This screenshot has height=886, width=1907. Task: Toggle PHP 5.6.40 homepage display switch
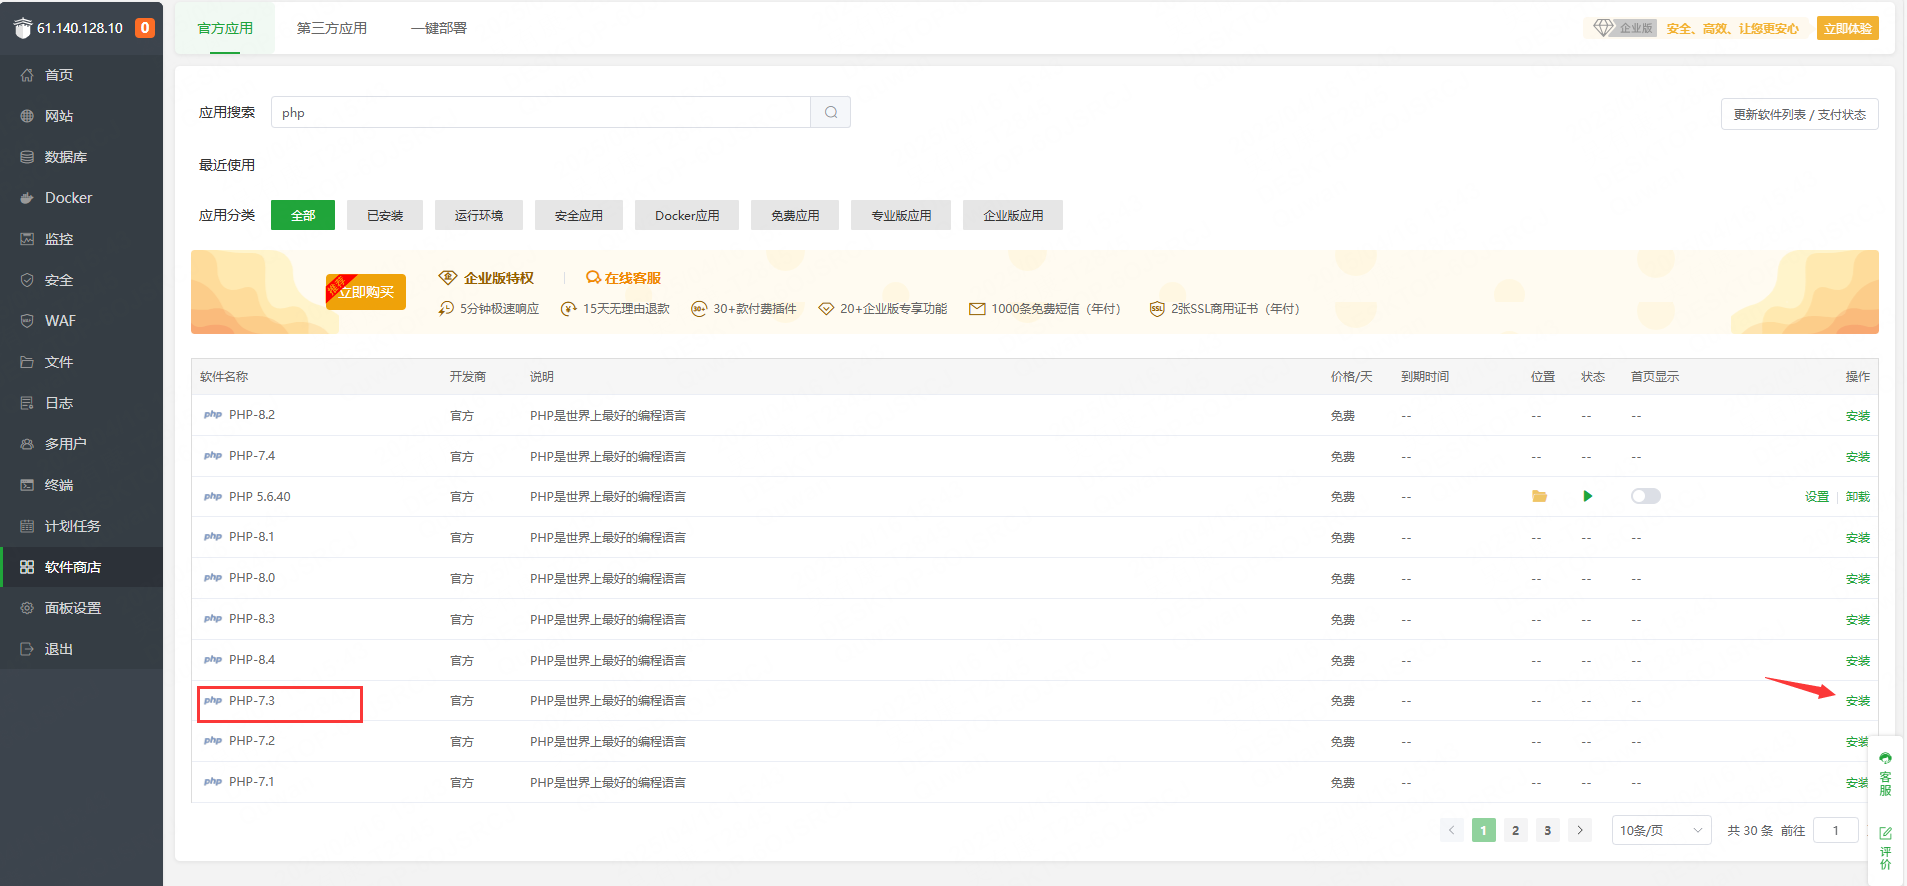[x=1645, y=497]
